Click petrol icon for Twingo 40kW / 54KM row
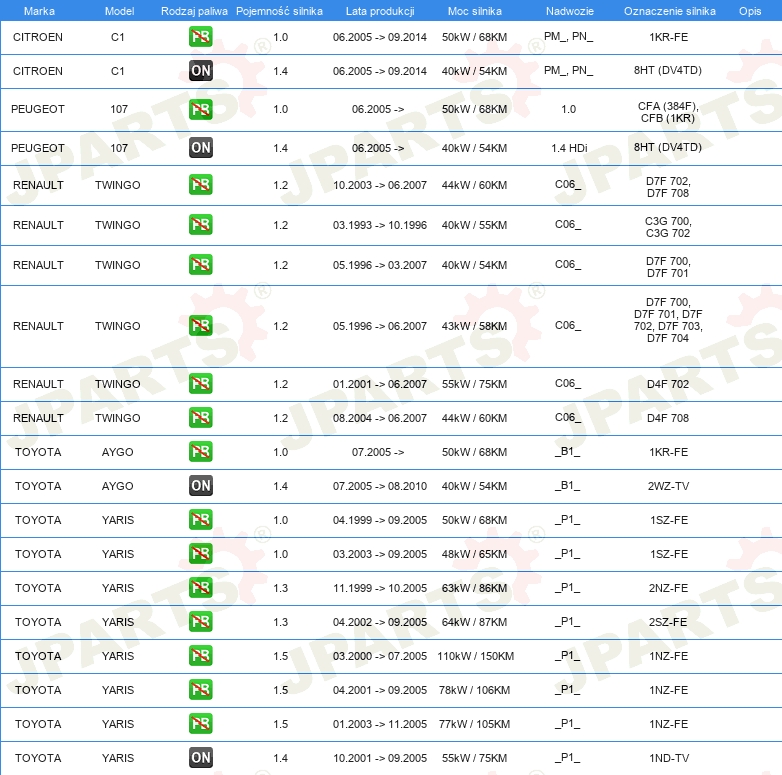 200,264
